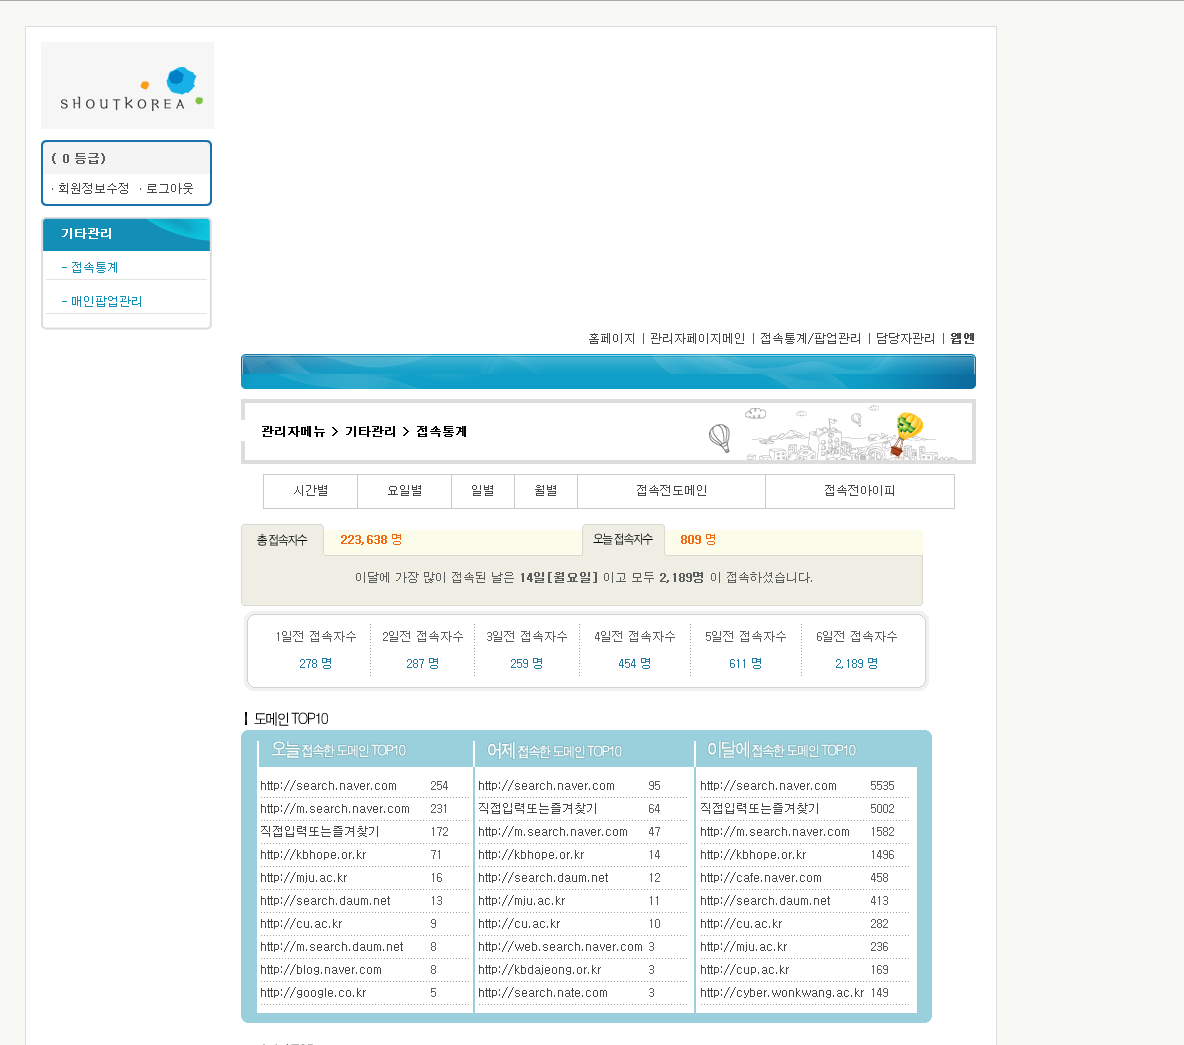Click 로그아웃 to log out

[x=169, y=188]
